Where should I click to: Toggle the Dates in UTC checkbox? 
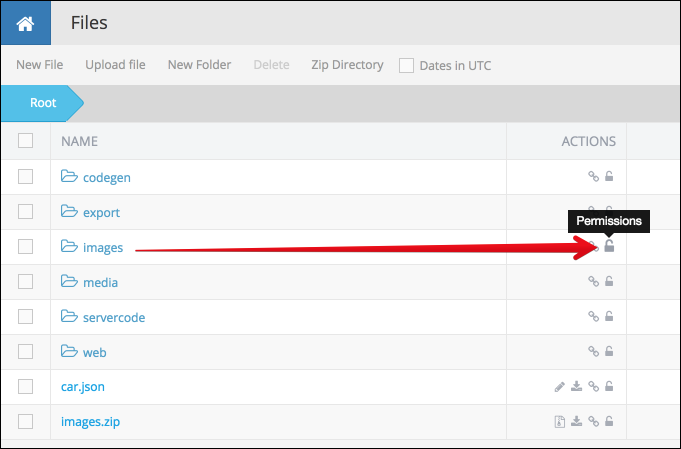406,66
